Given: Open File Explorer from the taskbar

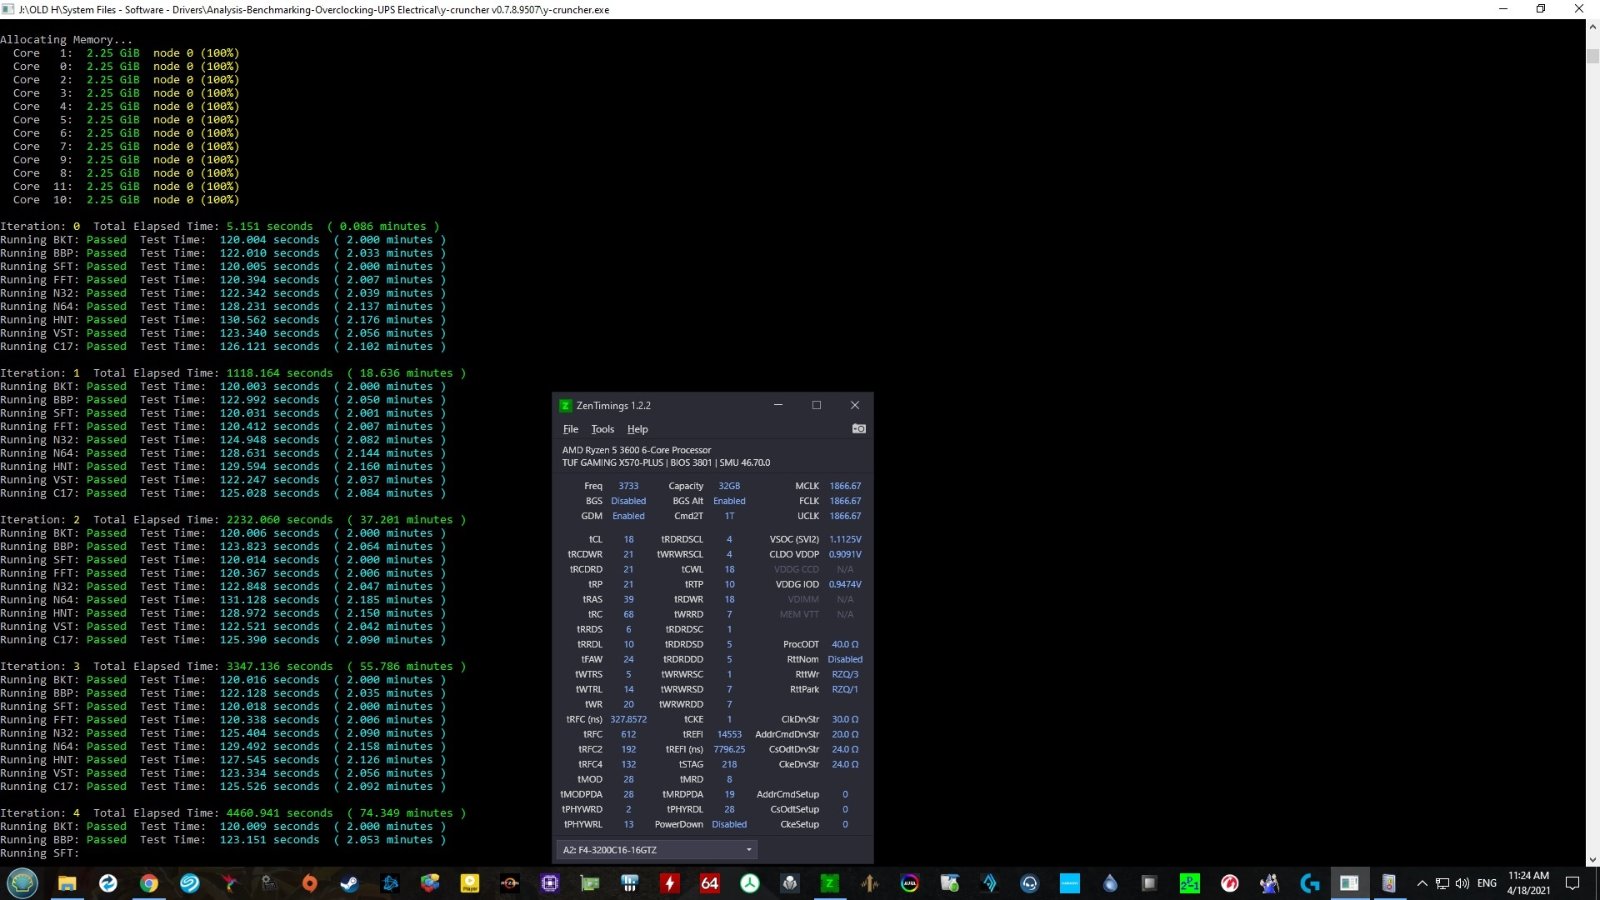Looking at the screenshot, I should coord(67,883).
